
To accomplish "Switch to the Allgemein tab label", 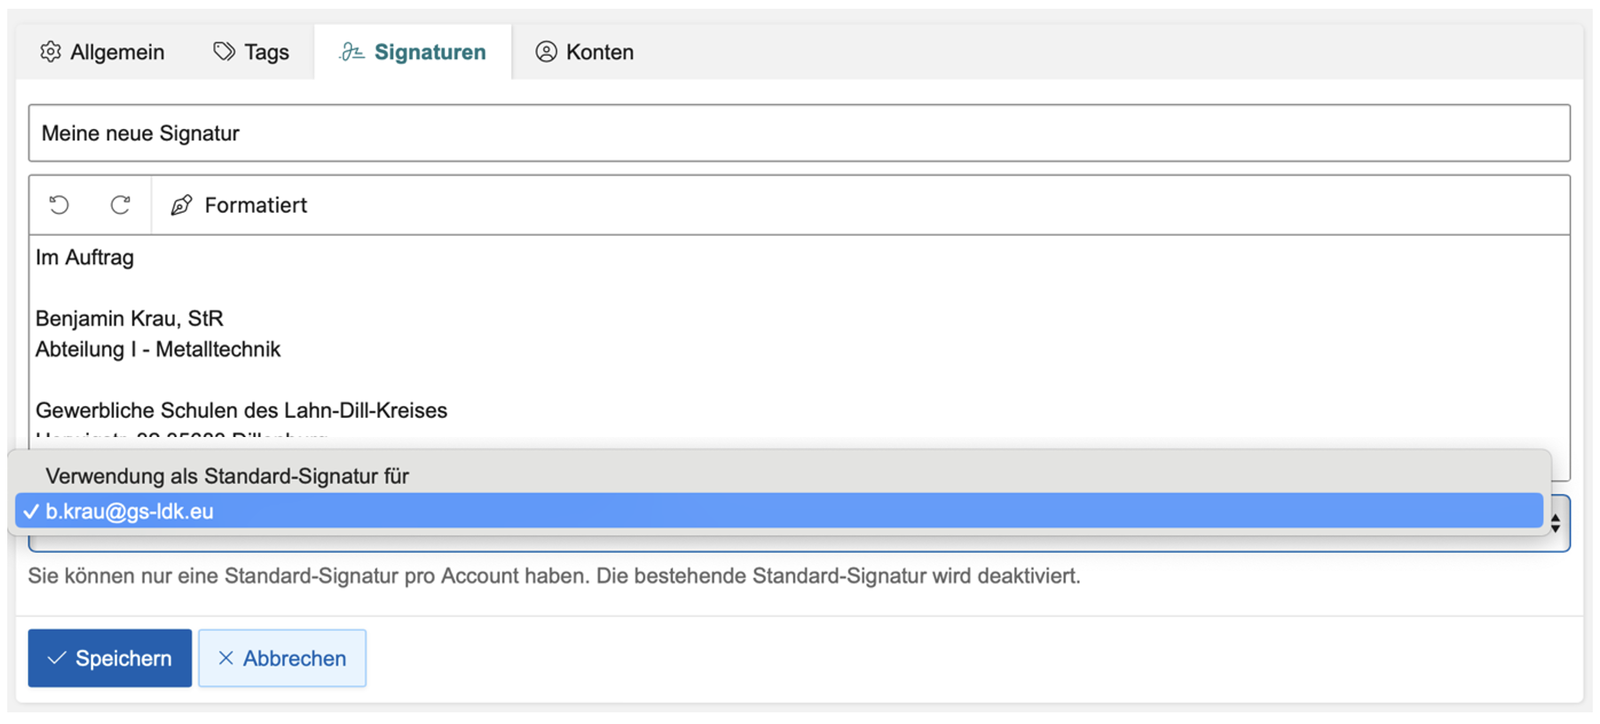I will [x=117, y=52].
